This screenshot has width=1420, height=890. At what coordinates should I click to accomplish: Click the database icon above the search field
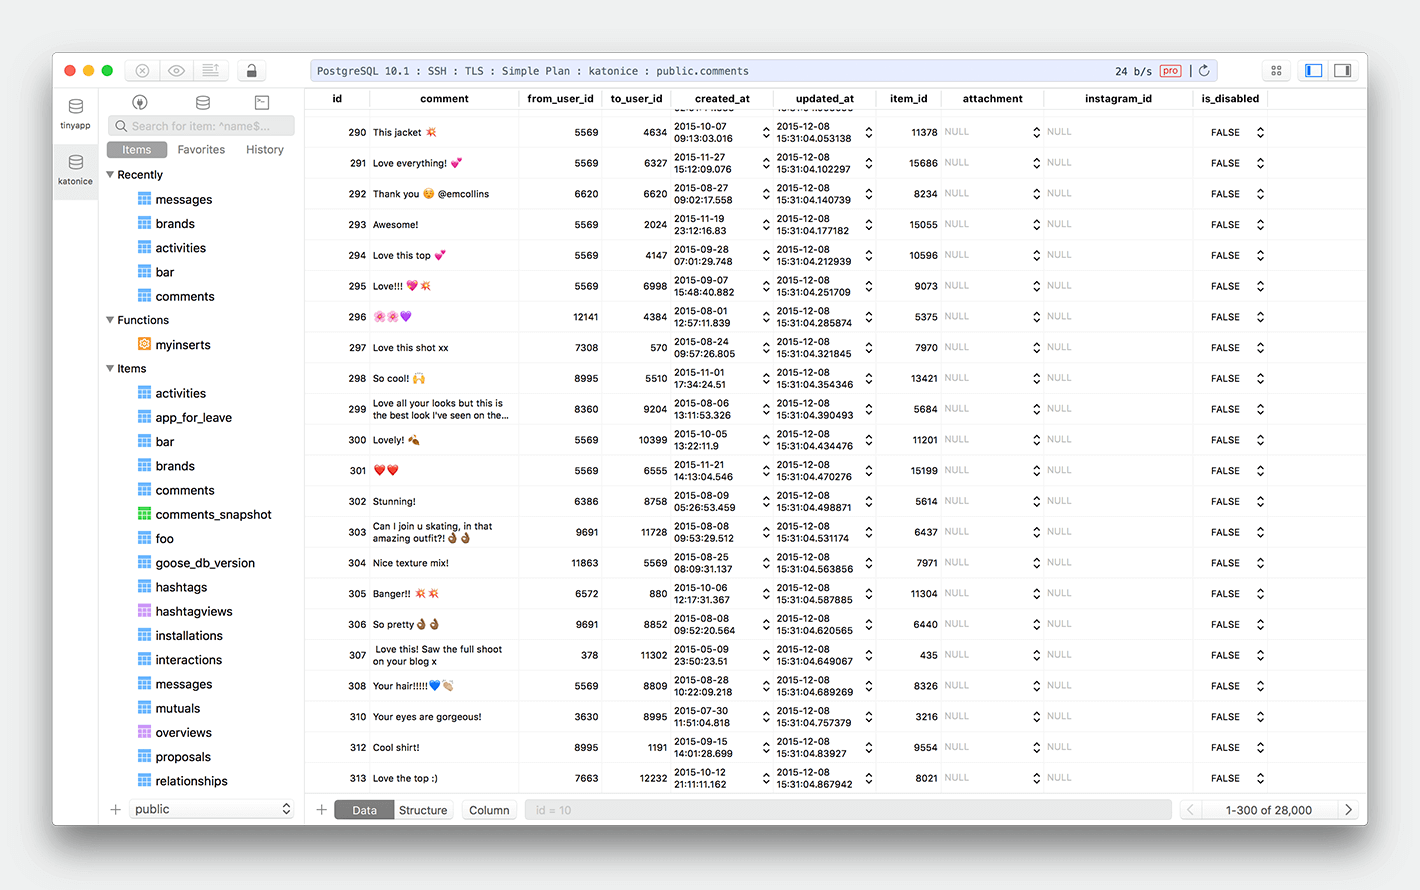(203, 102)
